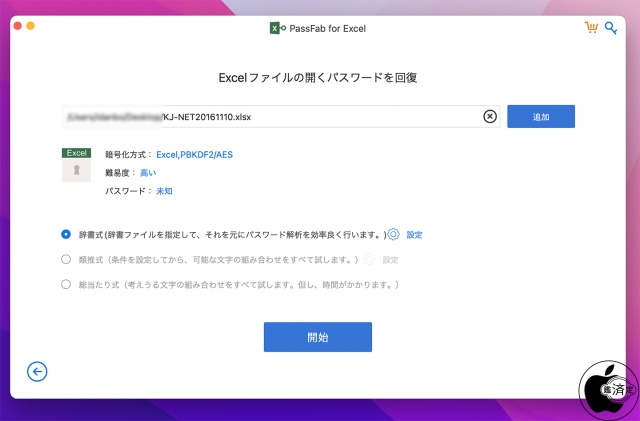Click the key register icon
Screen dimensions: 640x421
611,28
